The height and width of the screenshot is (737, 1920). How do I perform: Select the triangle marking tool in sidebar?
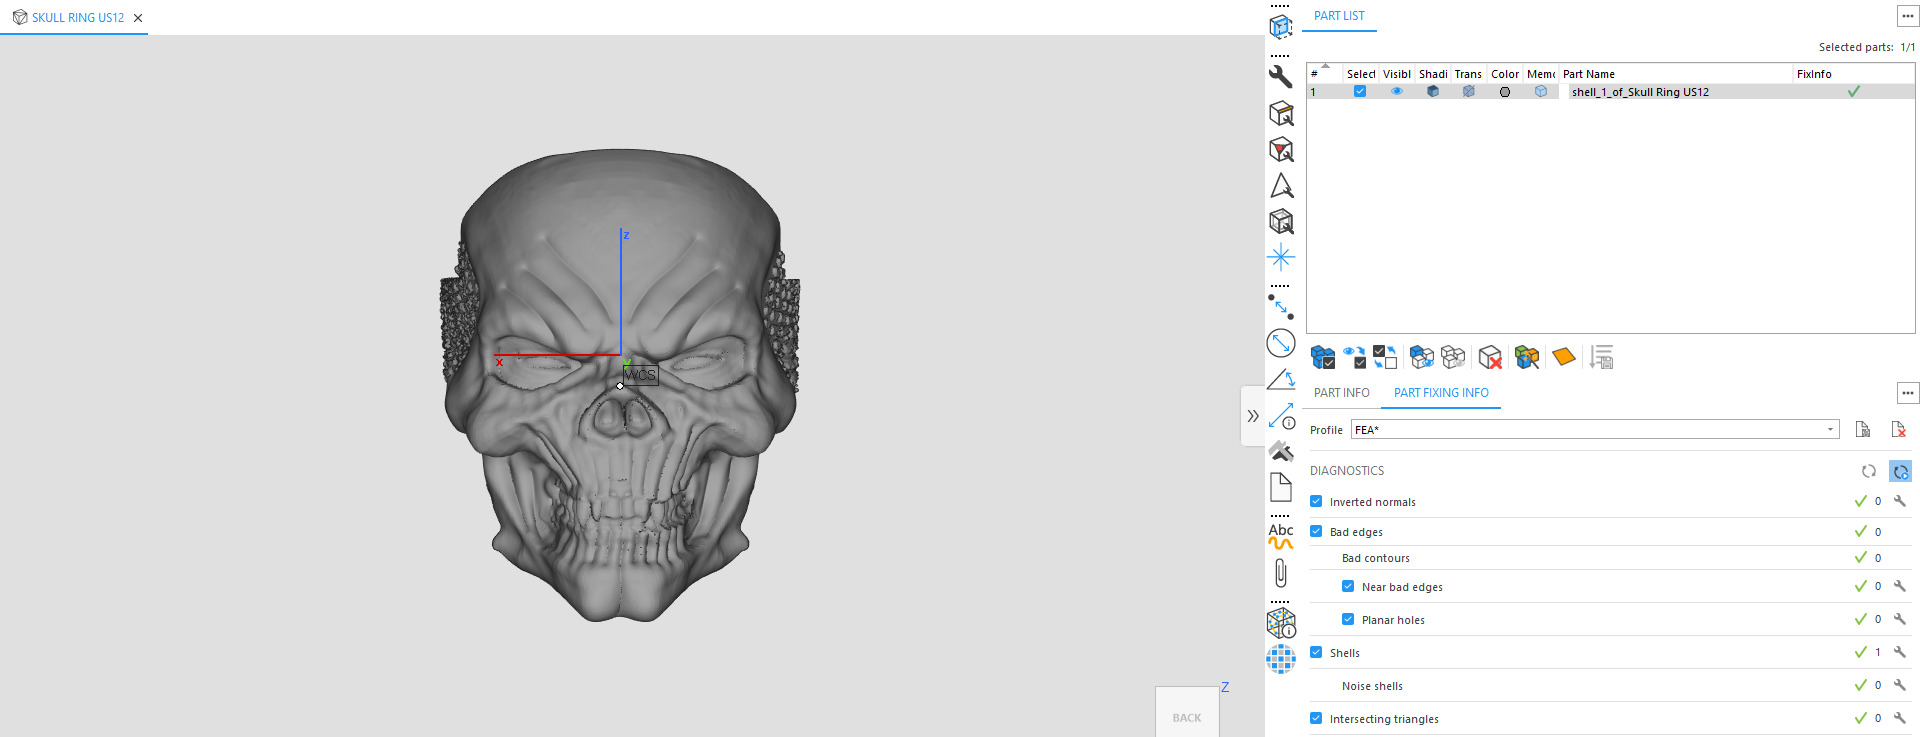[x=1281, y=186]
